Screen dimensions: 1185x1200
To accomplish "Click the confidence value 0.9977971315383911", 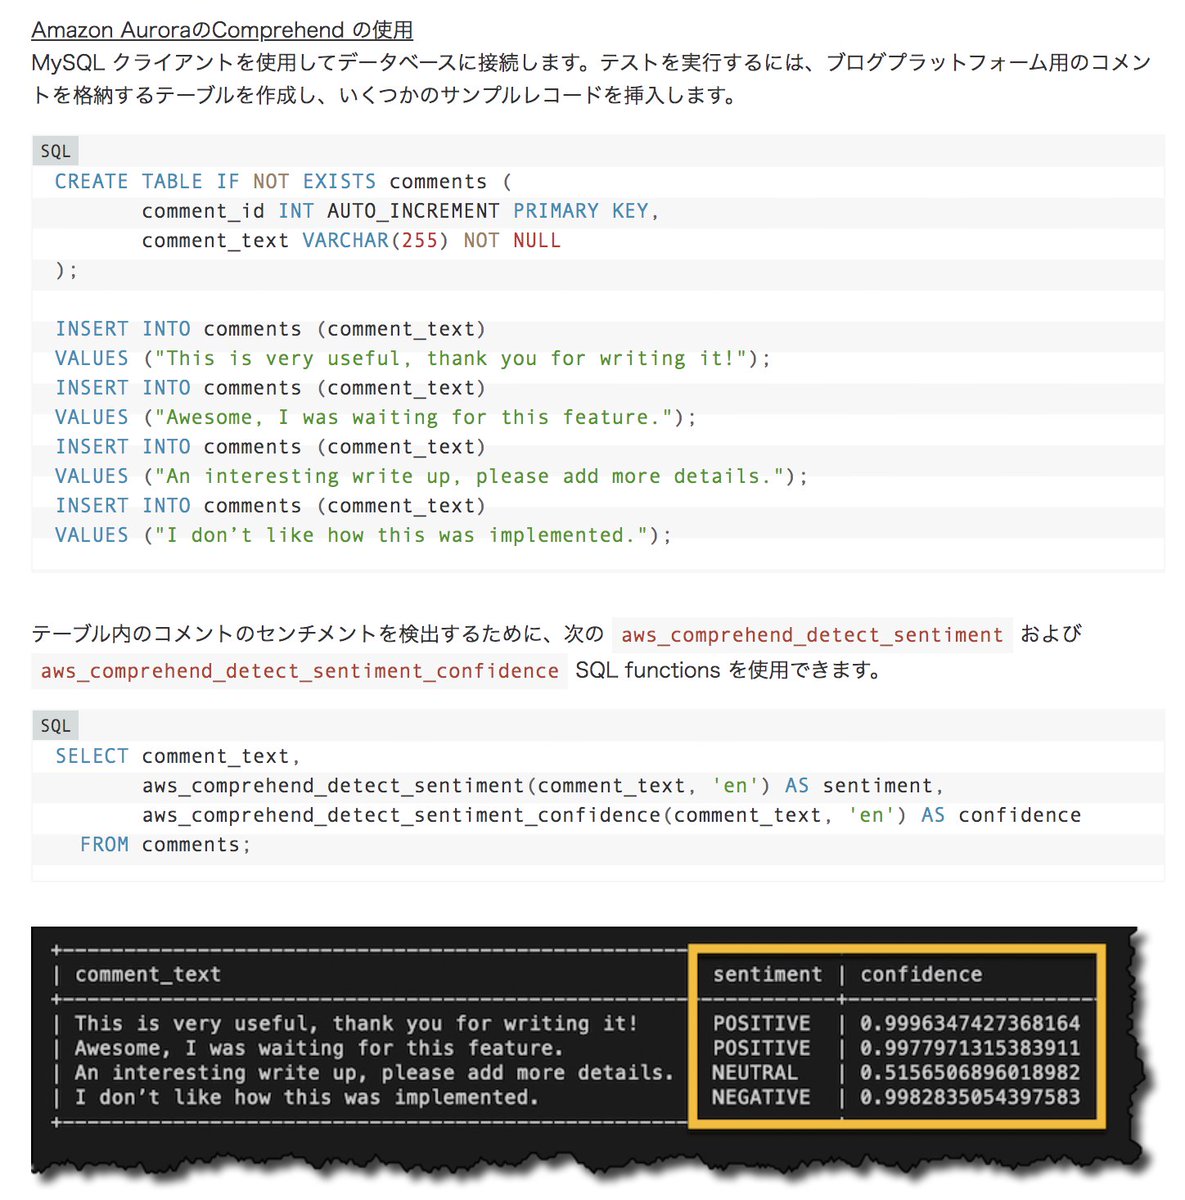I will click(970, 1048).
